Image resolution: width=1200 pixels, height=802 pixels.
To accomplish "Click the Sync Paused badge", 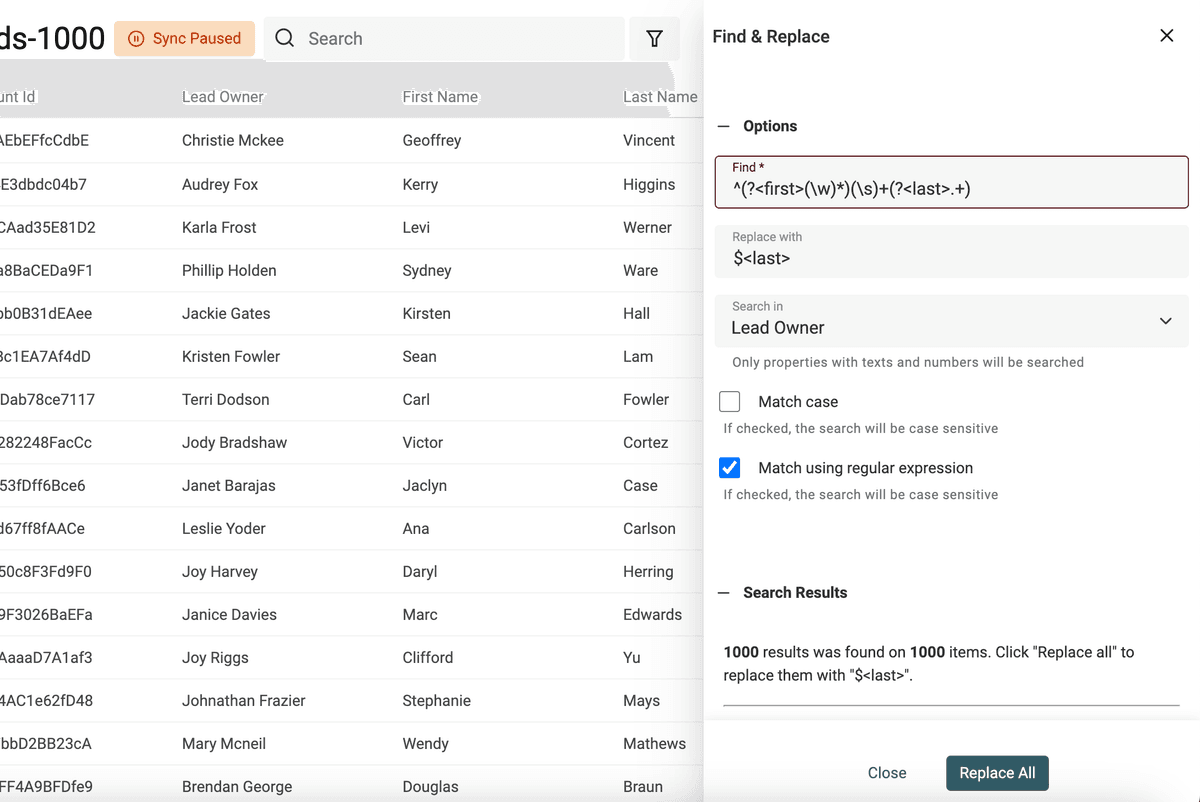I will click(x=185, y=39).
